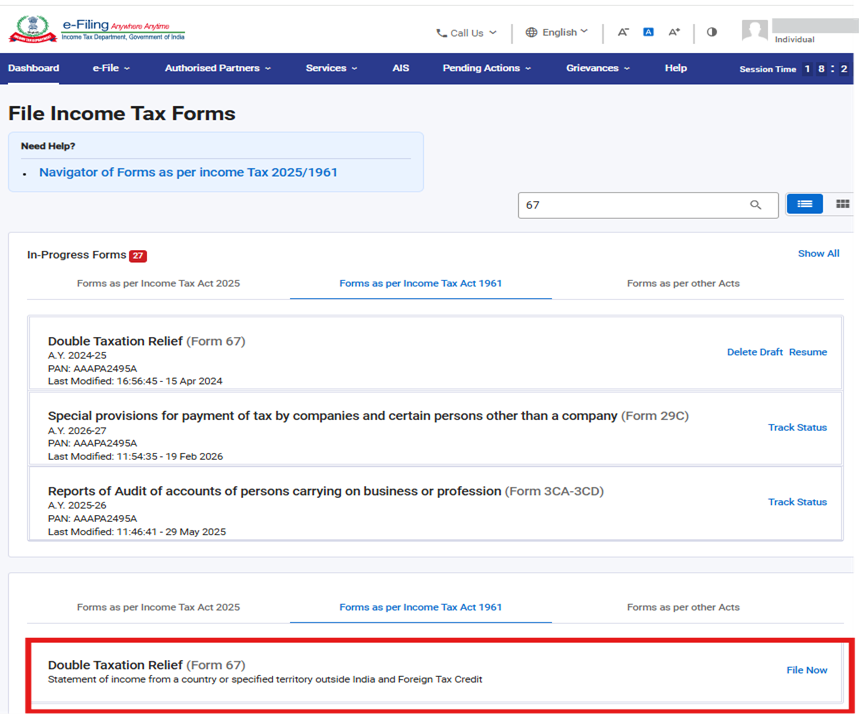Click the user profile avatar

pyautogui.click(x=754, y=31)
